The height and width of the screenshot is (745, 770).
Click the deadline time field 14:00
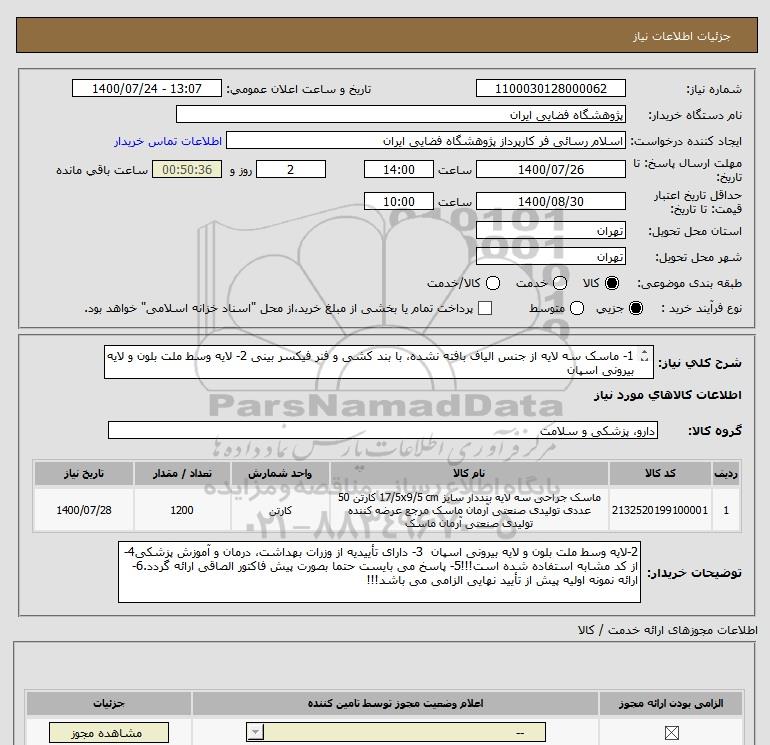(399, 169)
